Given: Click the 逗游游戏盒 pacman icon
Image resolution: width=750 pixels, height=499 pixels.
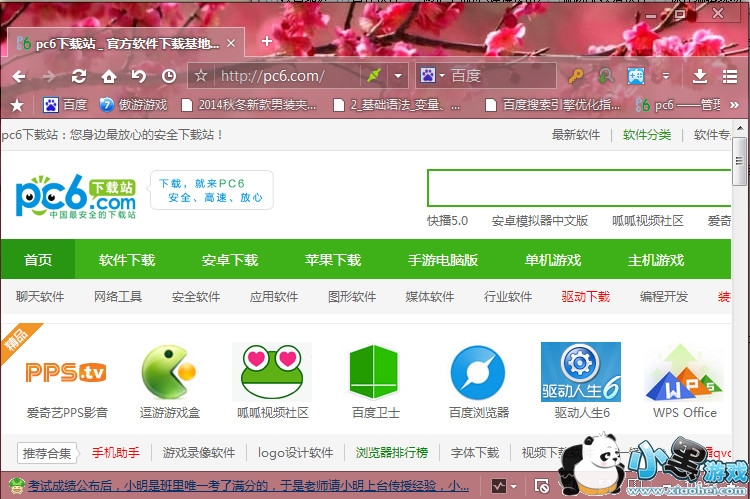Looking at the screenshot, I should [x=169, y=372].
